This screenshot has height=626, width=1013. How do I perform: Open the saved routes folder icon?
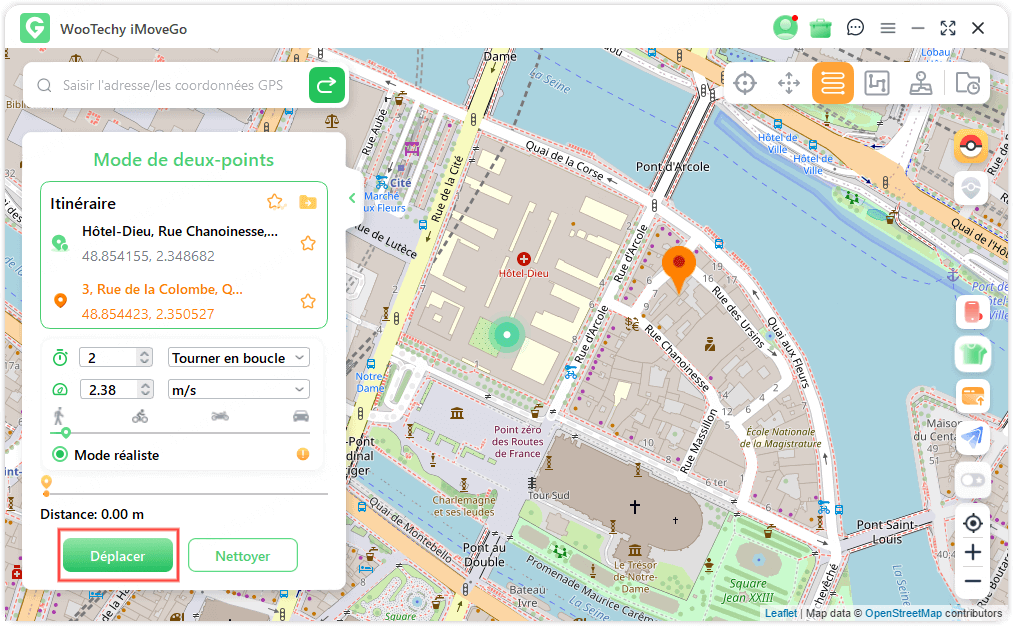click(x=308, y=203)
